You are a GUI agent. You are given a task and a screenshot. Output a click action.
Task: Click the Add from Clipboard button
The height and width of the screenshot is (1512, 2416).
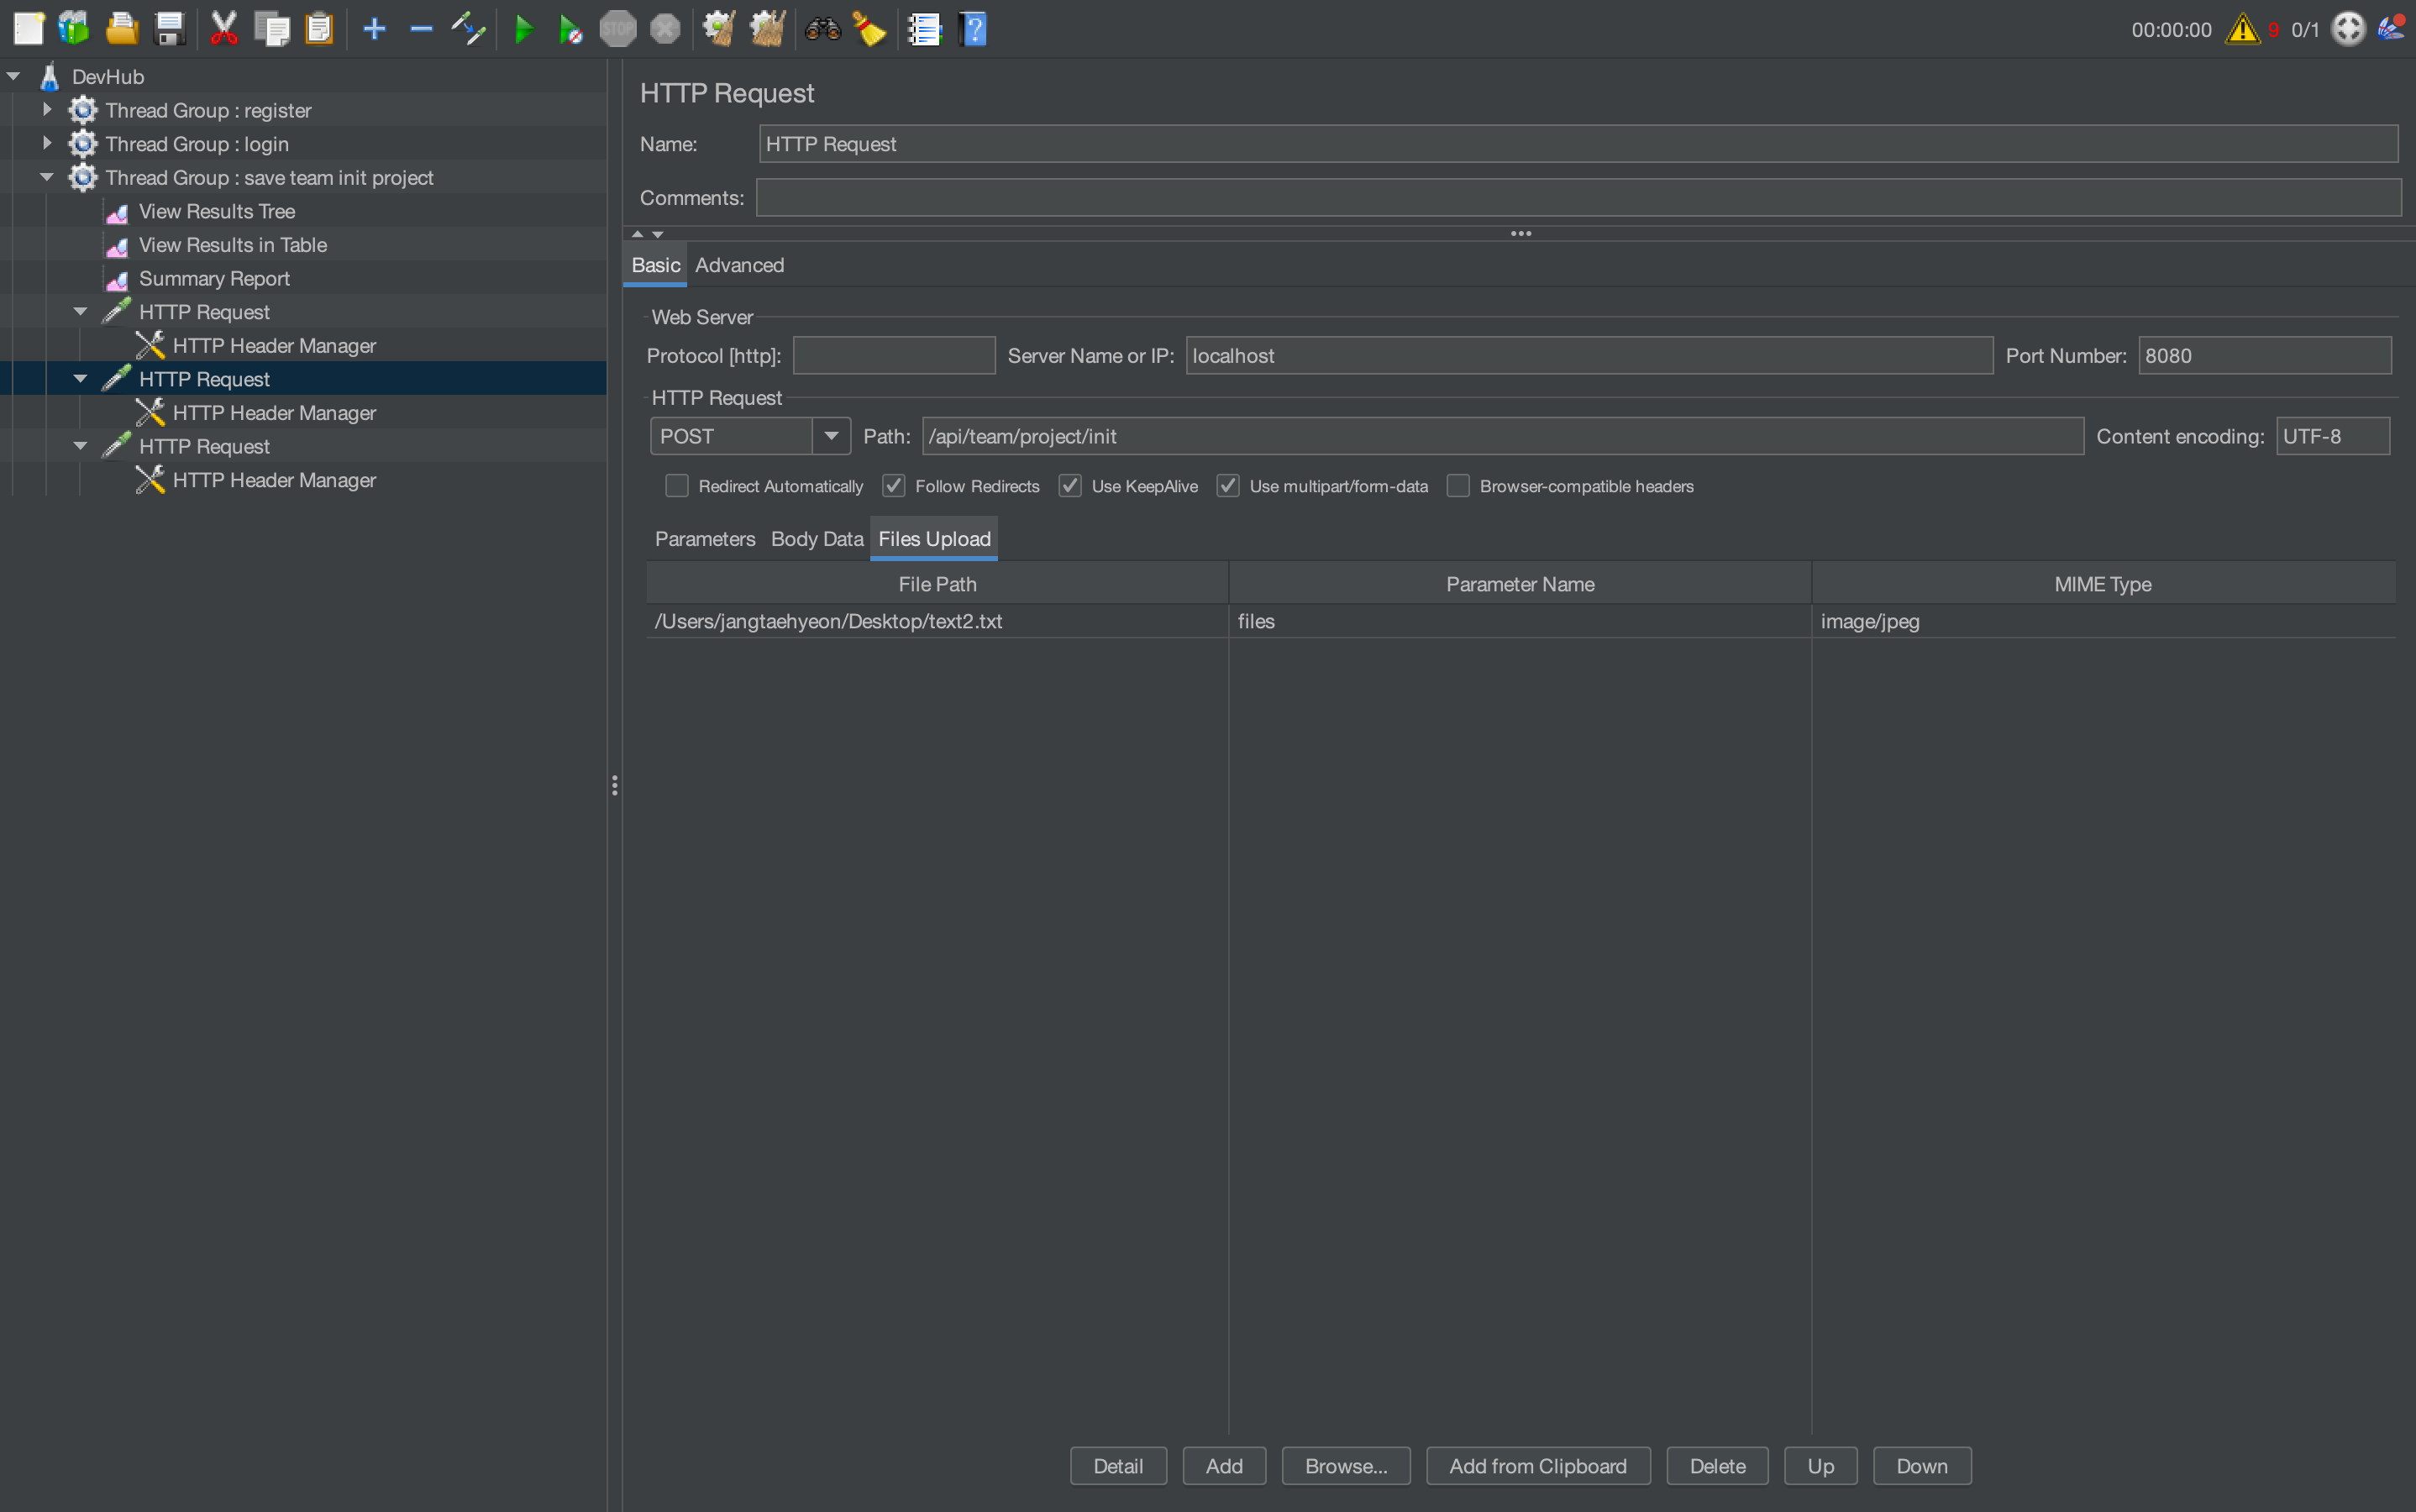click(1537, 1466)
